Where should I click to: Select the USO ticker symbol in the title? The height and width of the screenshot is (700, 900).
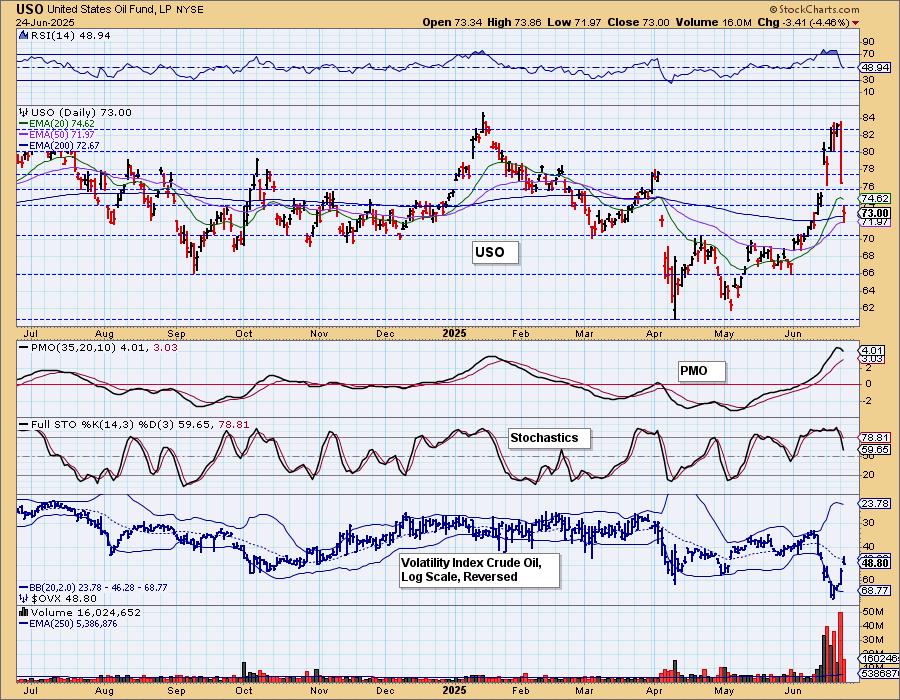pyautogui.click(x=29, y=9)
